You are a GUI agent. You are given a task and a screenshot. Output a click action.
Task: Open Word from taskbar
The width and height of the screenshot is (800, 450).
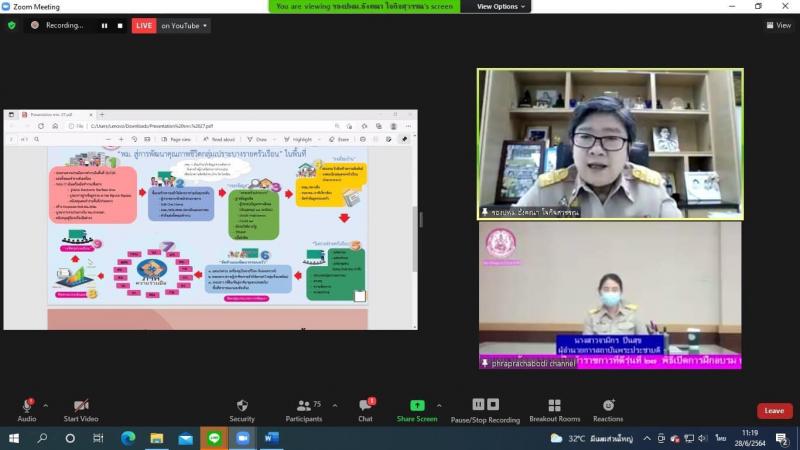[271, 438]
